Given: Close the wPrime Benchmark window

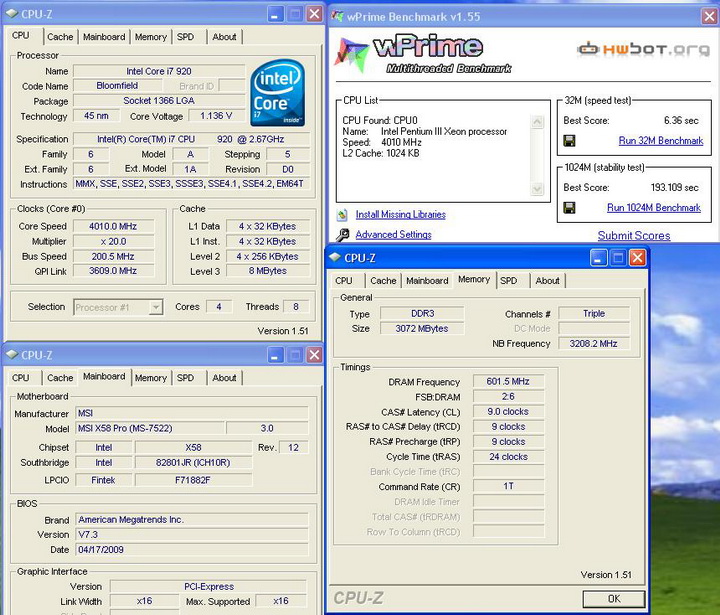Looking at the screenshot, I should click(709, 17).
